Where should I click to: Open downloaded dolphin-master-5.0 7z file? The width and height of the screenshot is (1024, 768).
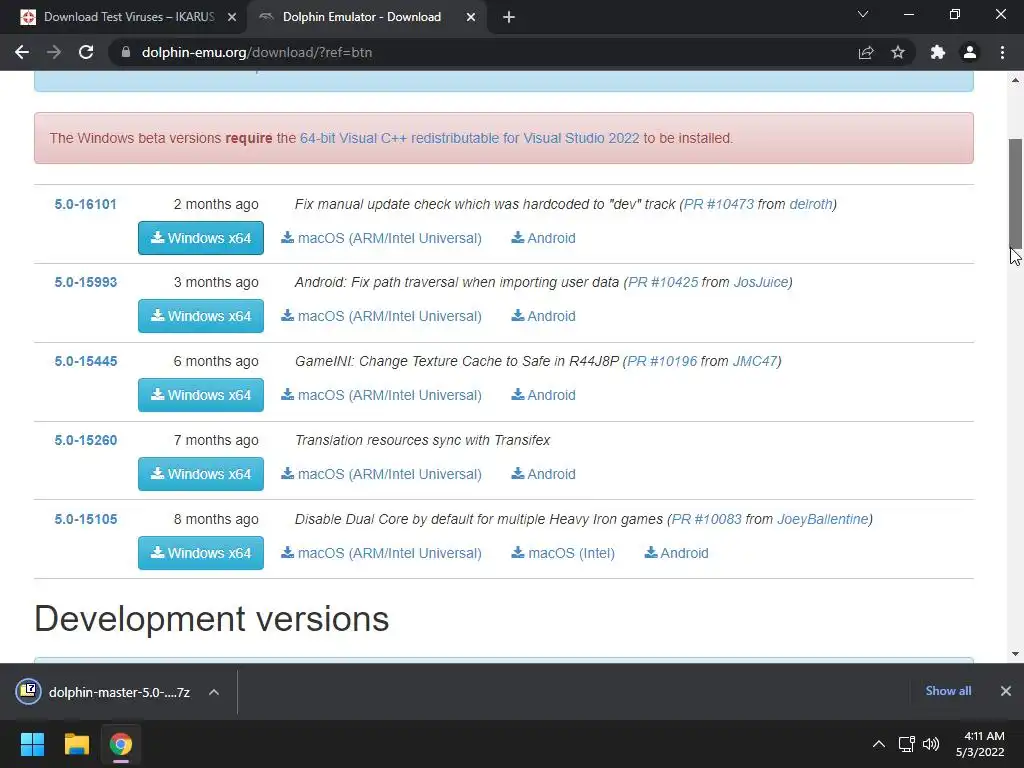pos(104,692)
